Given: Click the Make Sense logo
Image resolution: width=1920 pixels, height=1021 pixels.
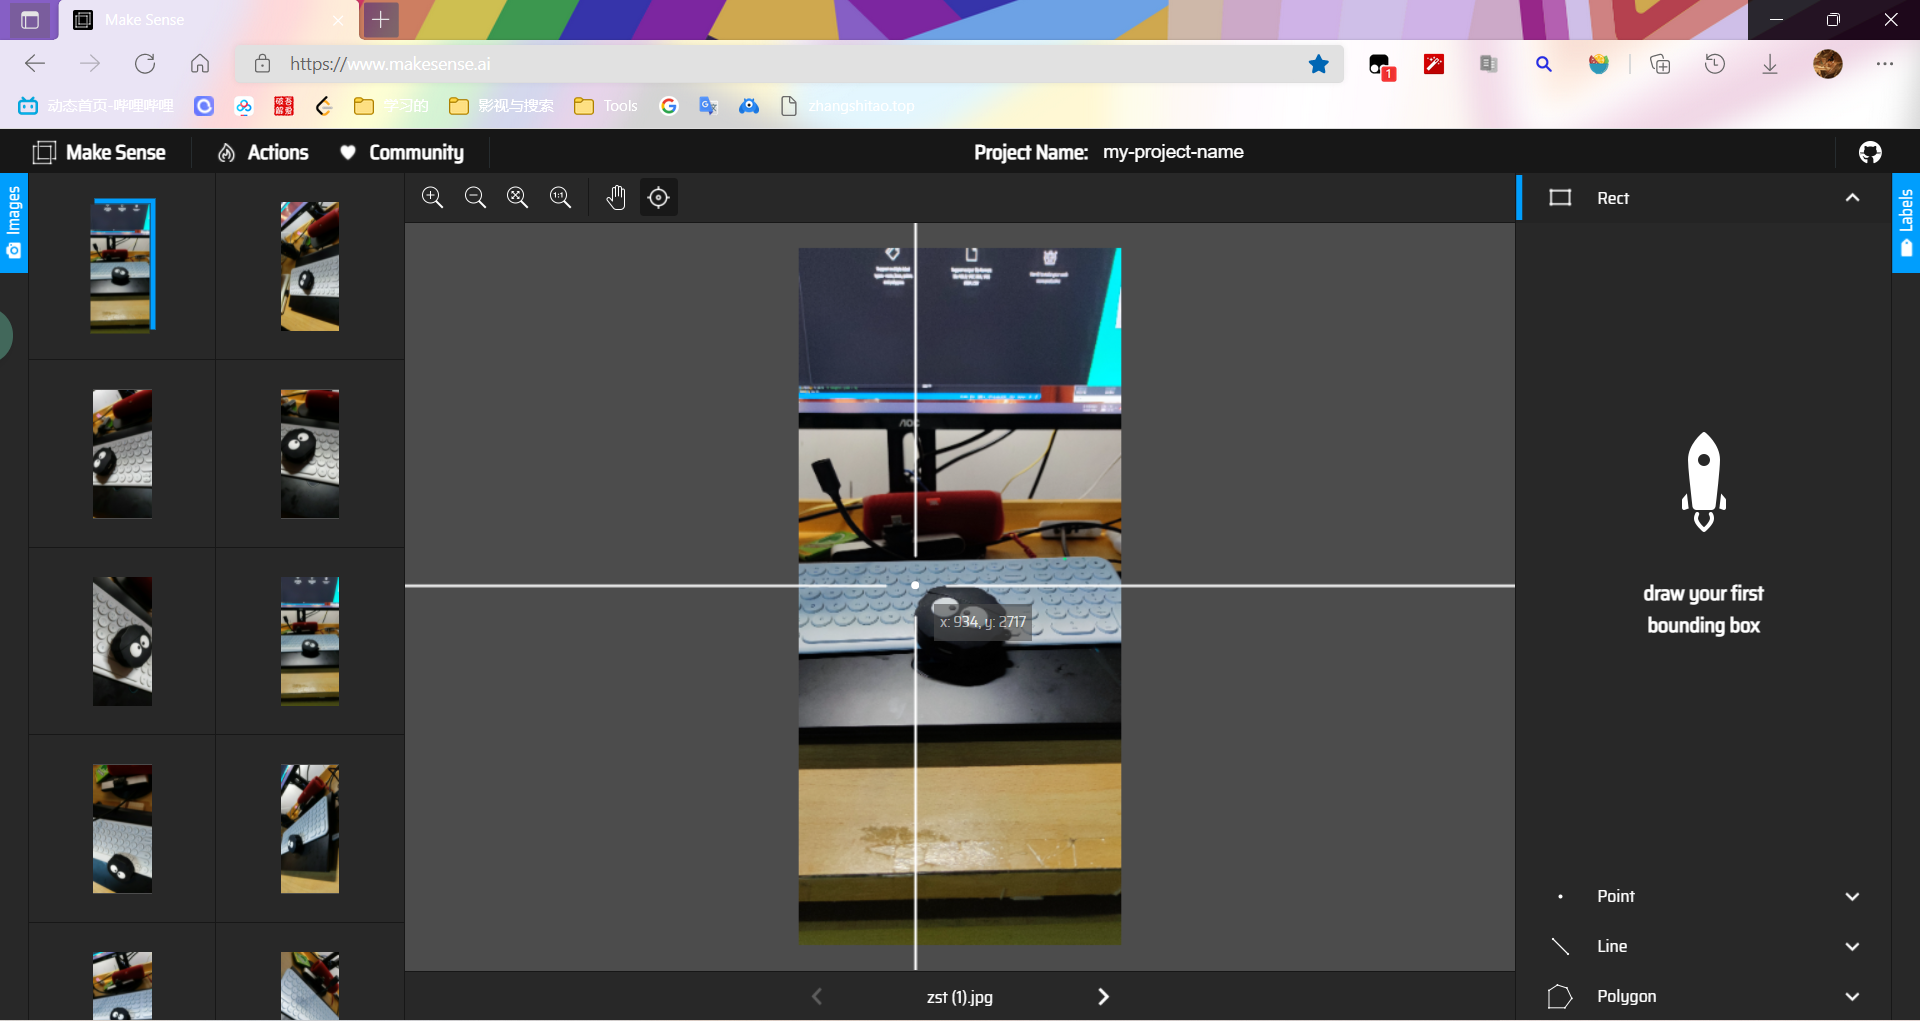Looking at the screenshot, I should (100, 152).
